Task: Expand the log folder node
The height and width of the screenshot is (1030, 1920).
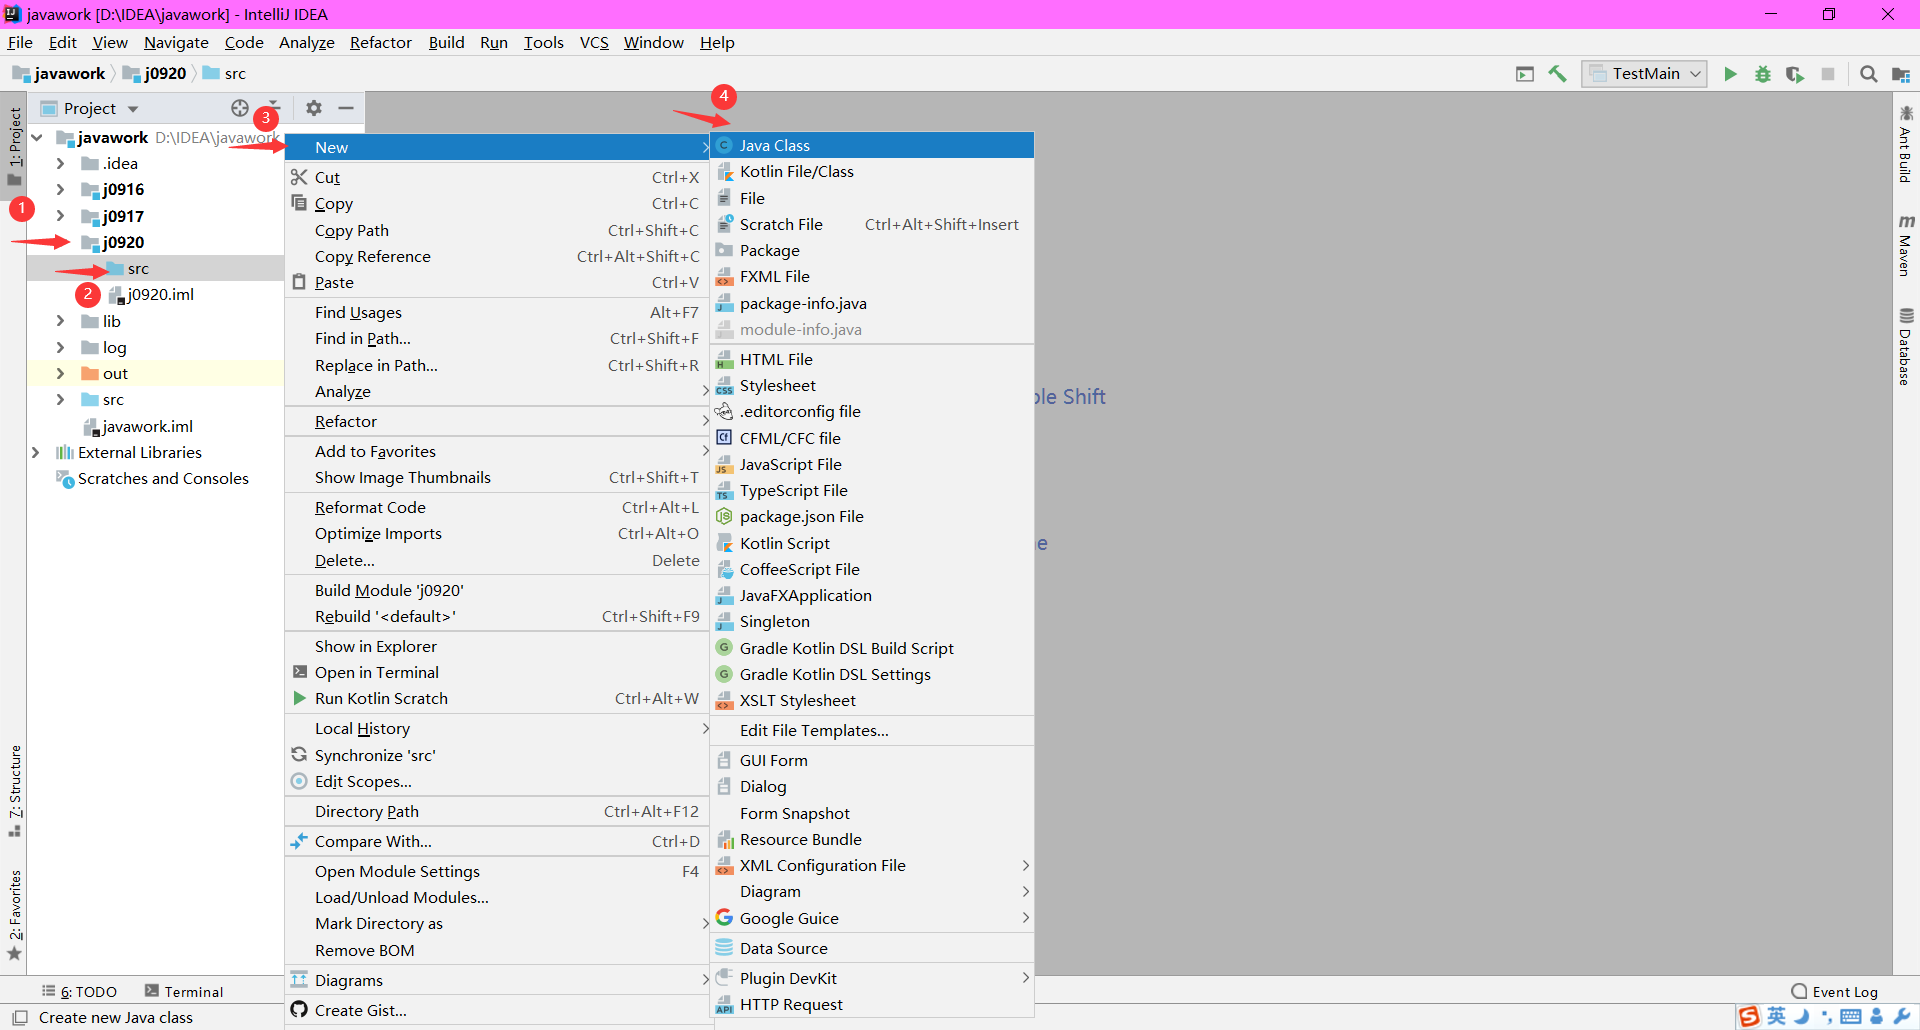Action: (x=60, y=347)
